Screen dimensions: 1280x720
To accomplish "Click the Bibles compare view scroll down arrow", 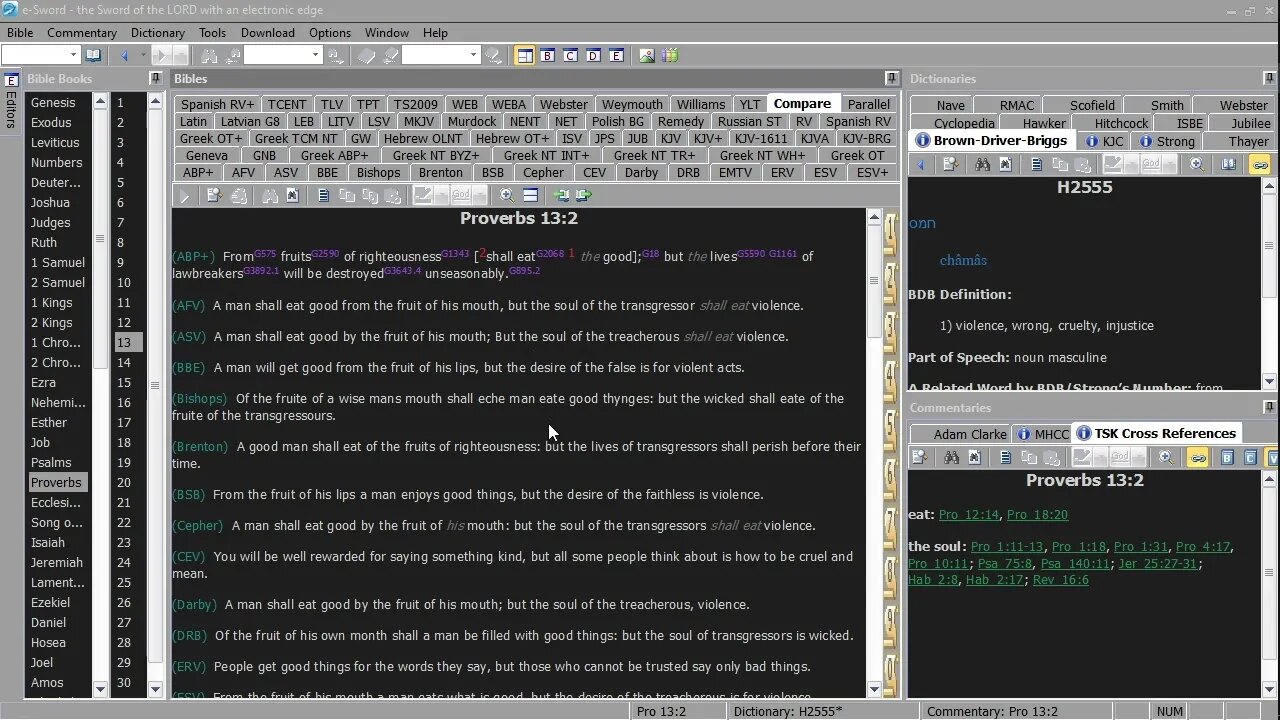I will point(875,689).
